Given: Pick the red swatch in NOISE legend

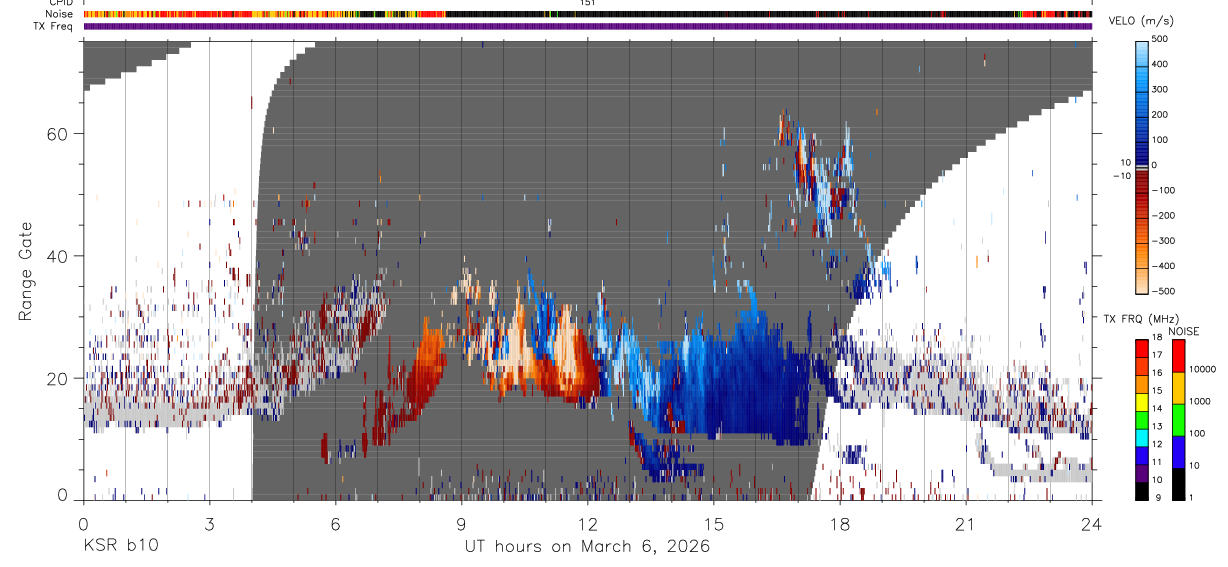Looking at the screenshot, I should 1179,355.
